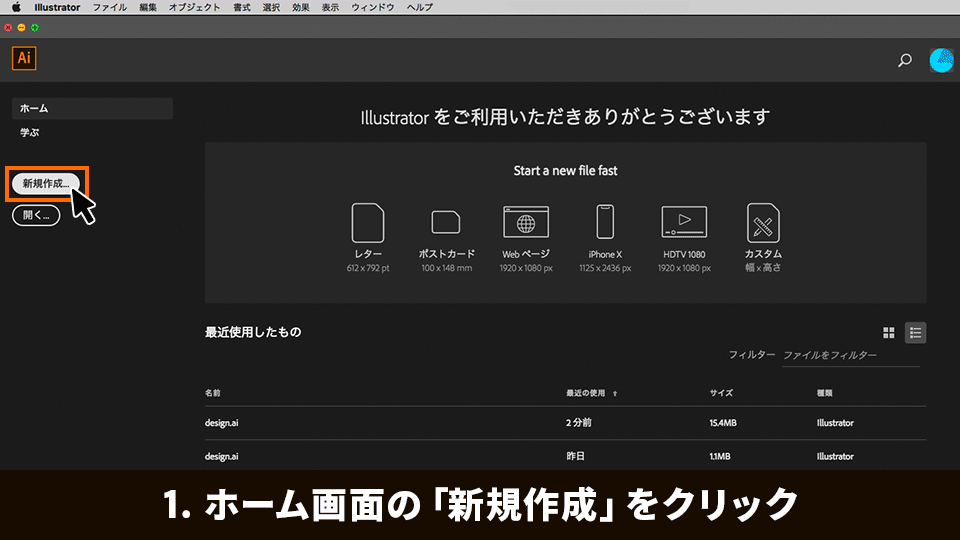Open the Illustrator application menu
Screen dimensions: 960x540
(x=57, y=7)
